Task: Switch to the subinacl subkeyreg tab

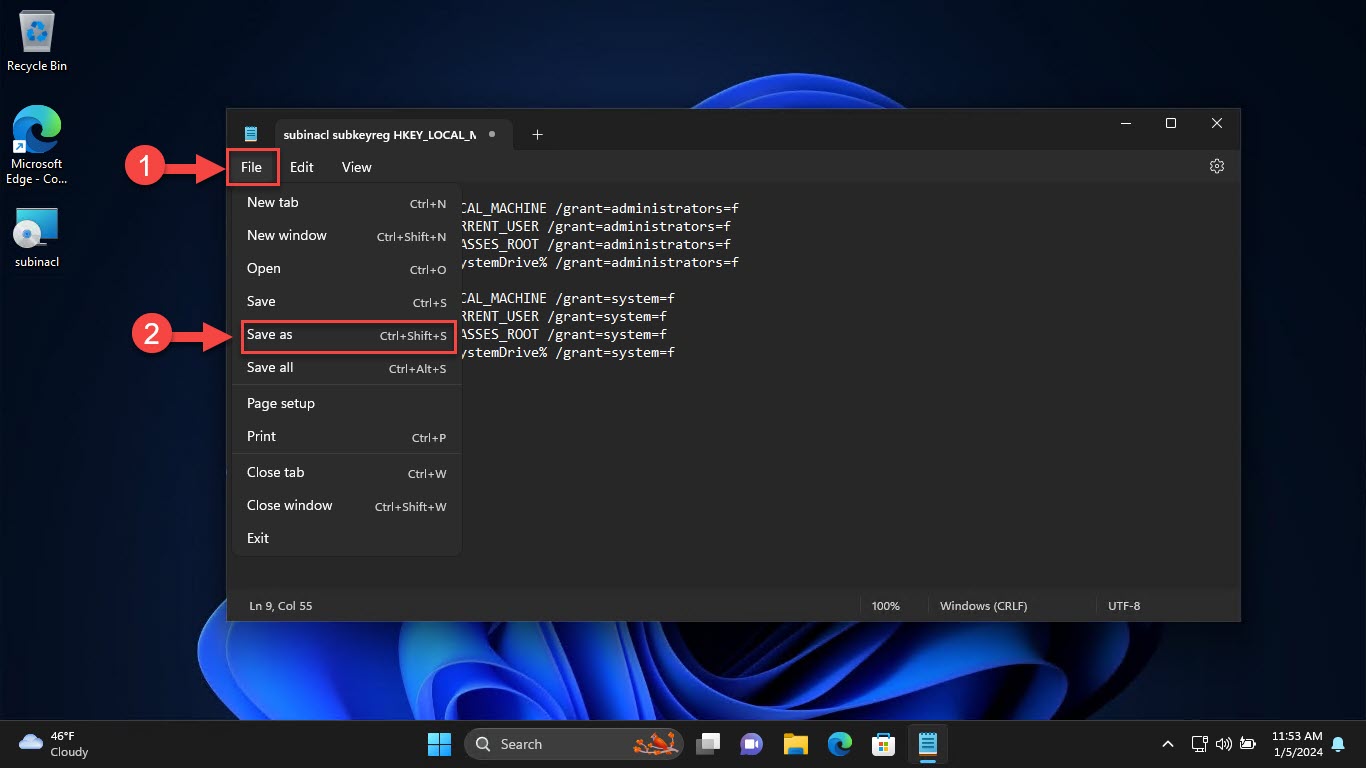Action: point(380,134)
